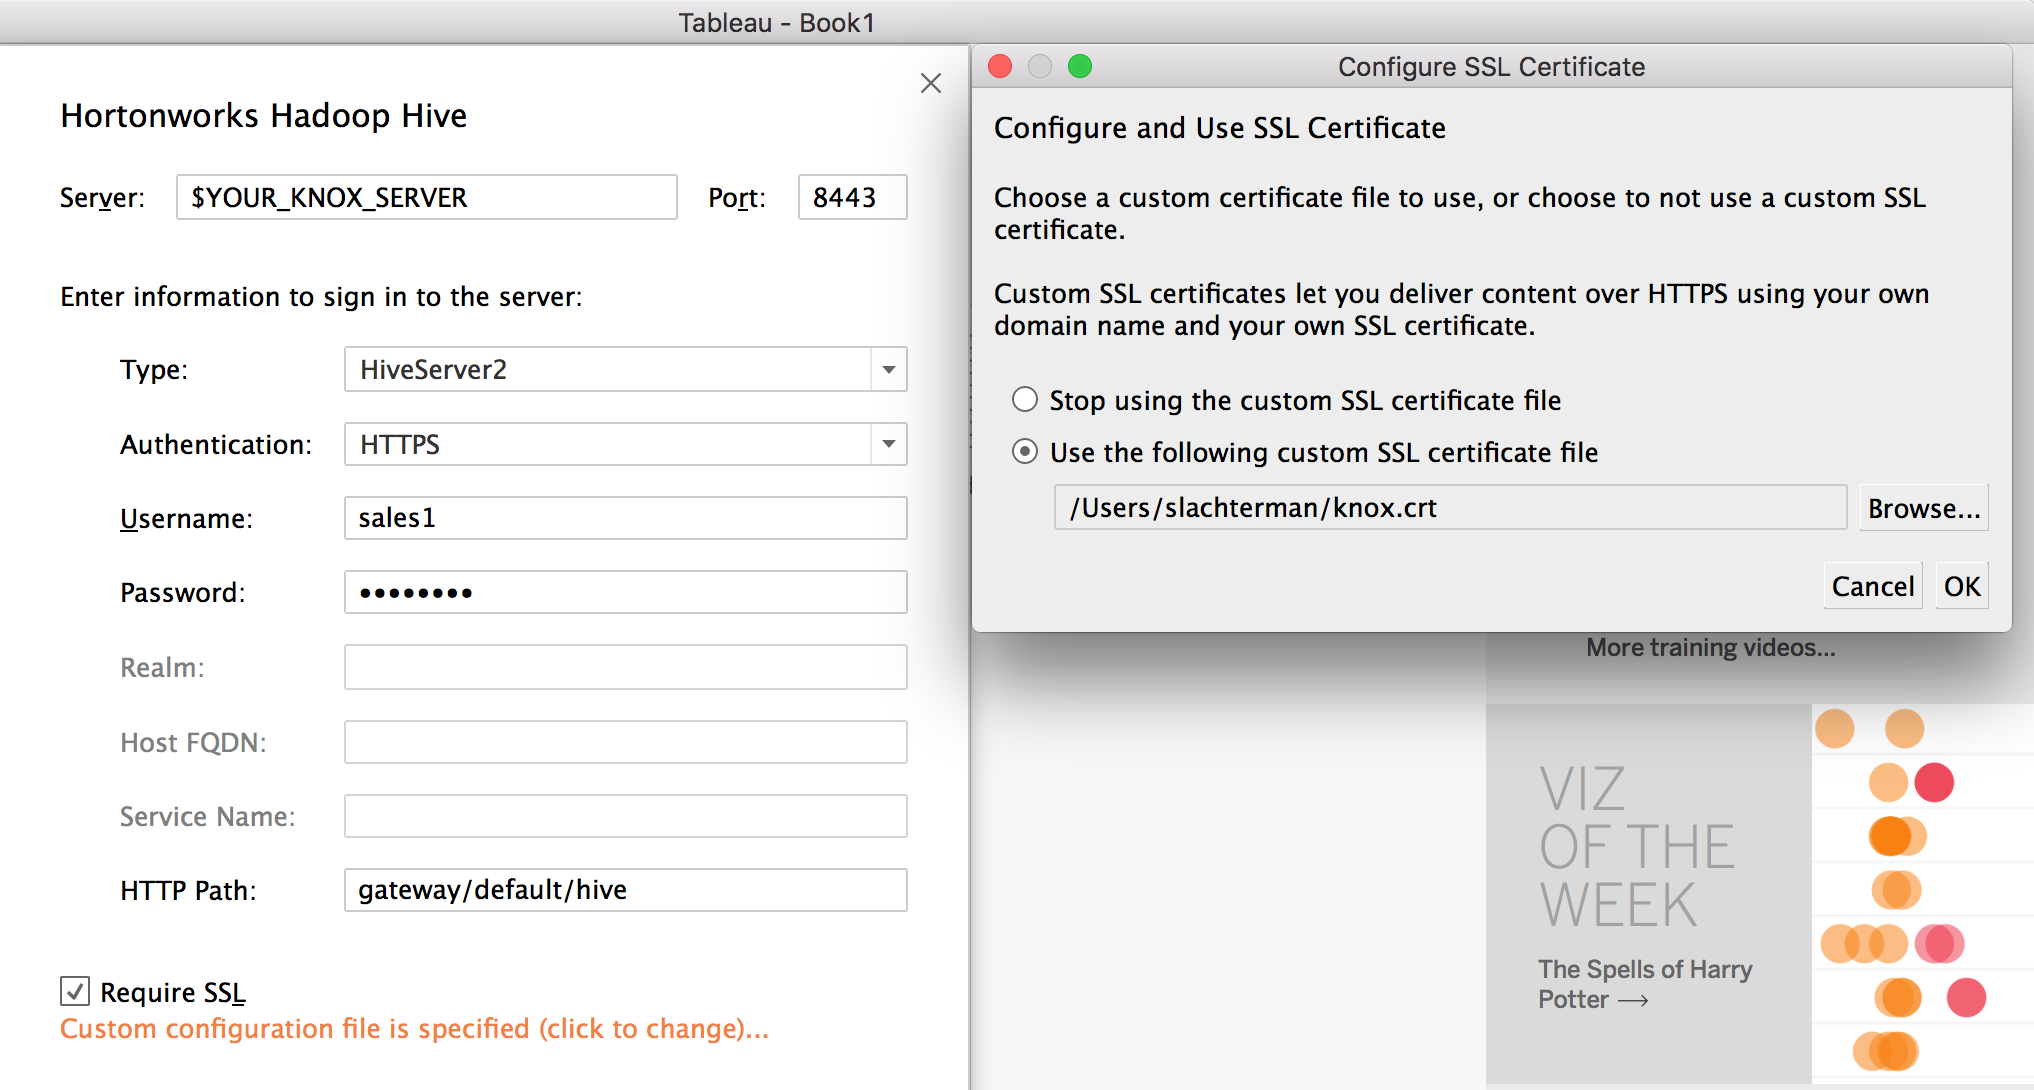
Task: Focus the HTTP Path field
Action: click(625, 890)
